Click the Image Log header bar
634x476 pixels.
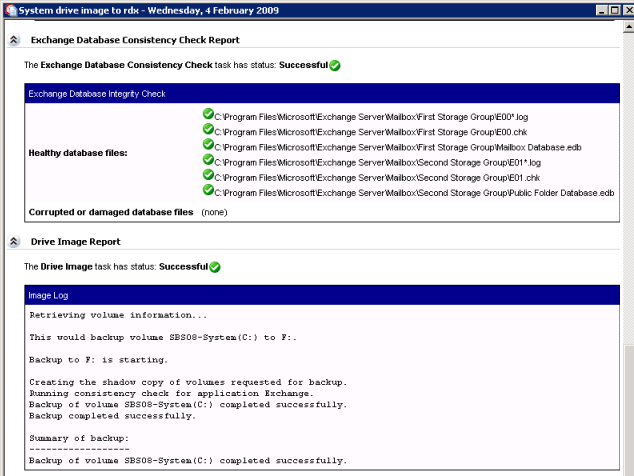322,295
